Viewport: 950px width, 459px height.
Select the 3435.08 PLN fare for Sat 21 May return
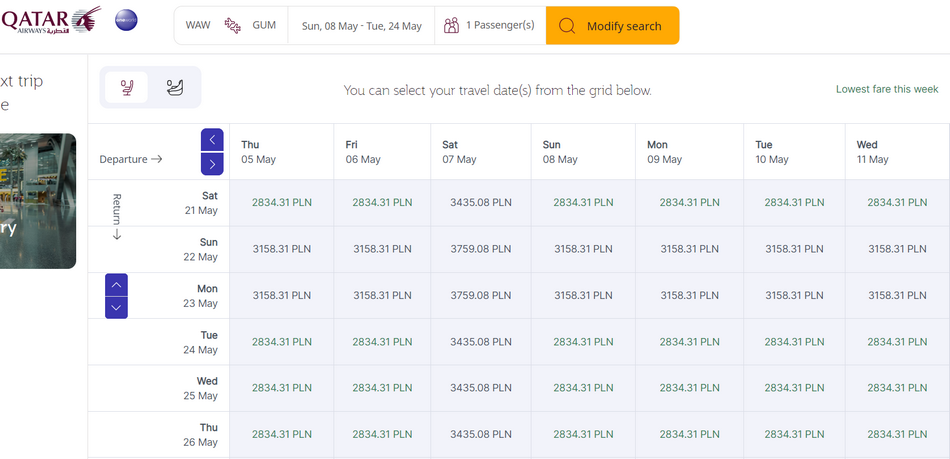point(480,202)
